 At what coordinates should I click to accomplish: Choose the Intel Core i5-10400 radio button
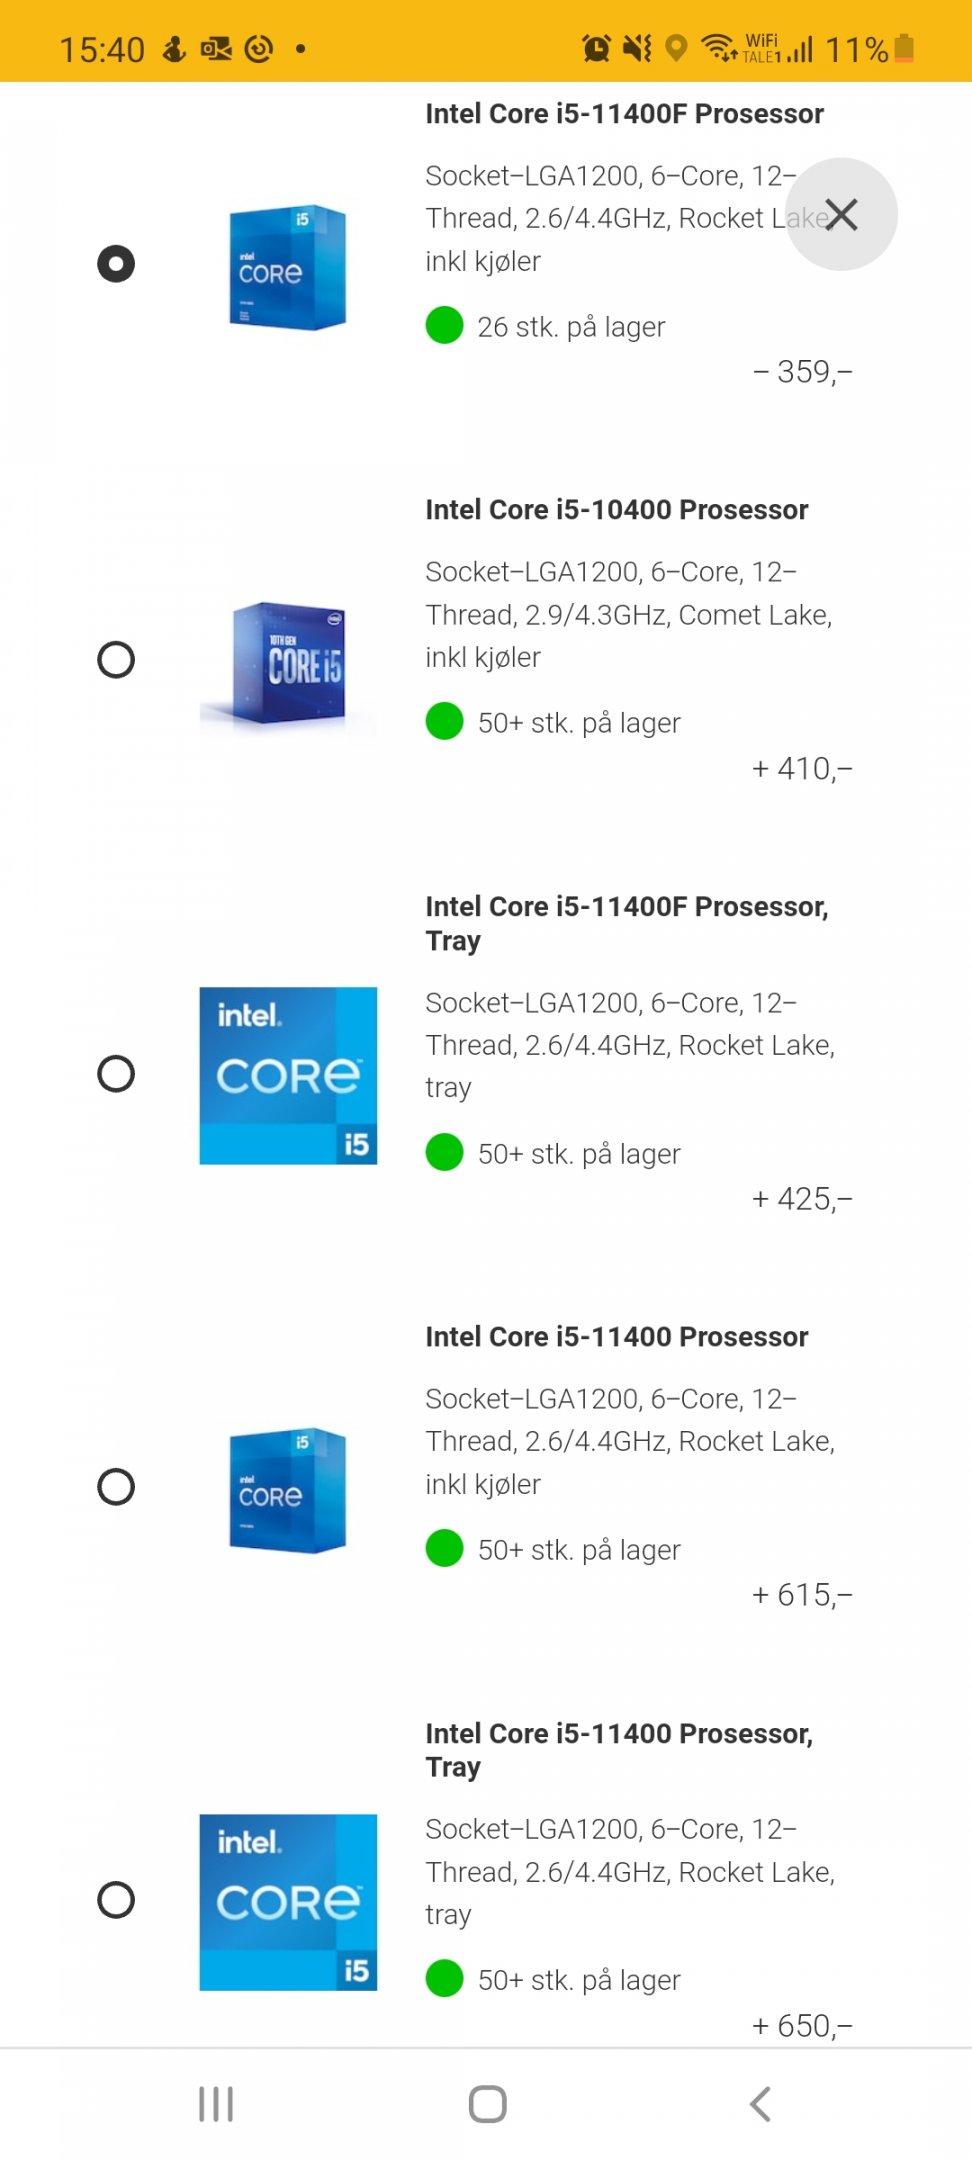coord(116,660)
